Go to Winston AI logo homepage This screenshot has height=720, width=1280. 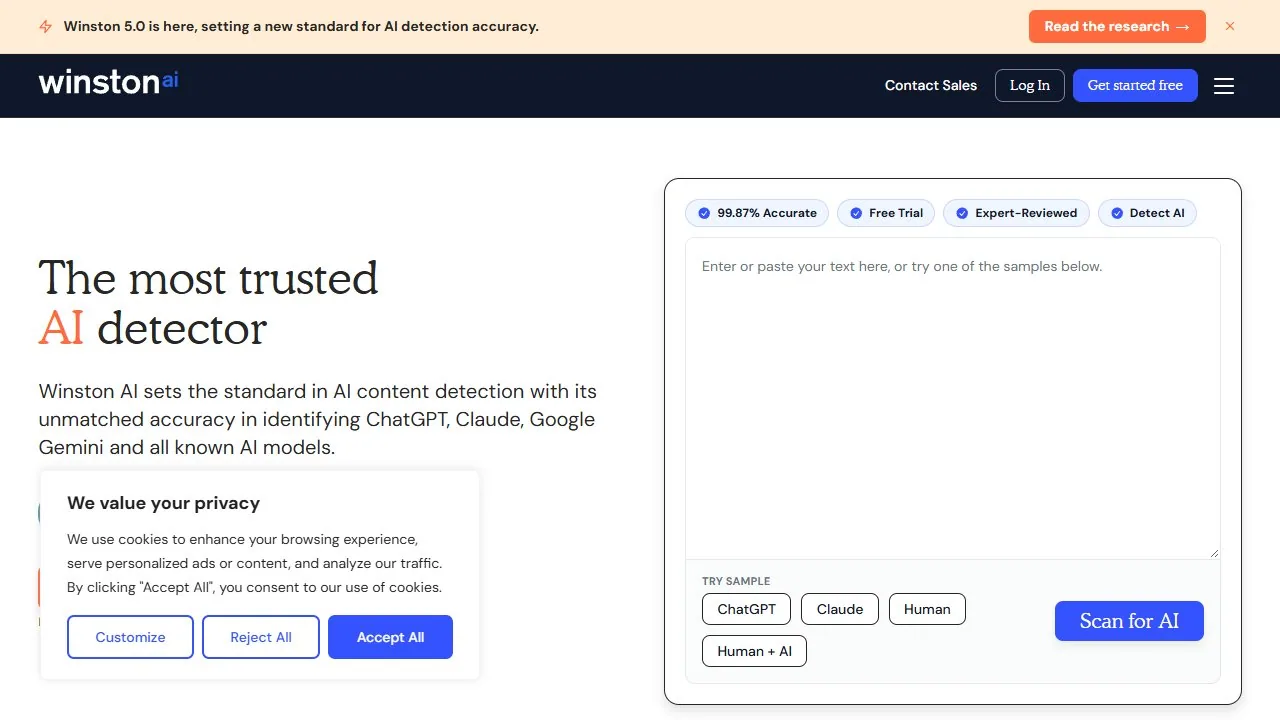(108, 82)
